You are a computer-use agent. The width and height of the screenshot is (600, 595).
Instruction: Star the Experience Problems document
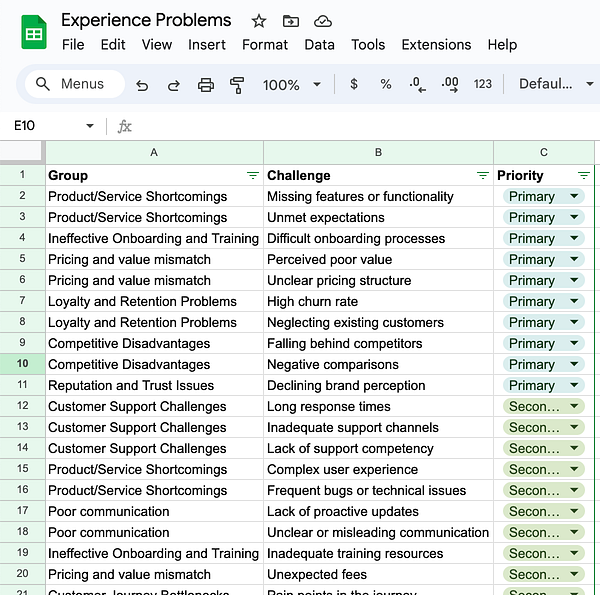click(x=259, y=21)
